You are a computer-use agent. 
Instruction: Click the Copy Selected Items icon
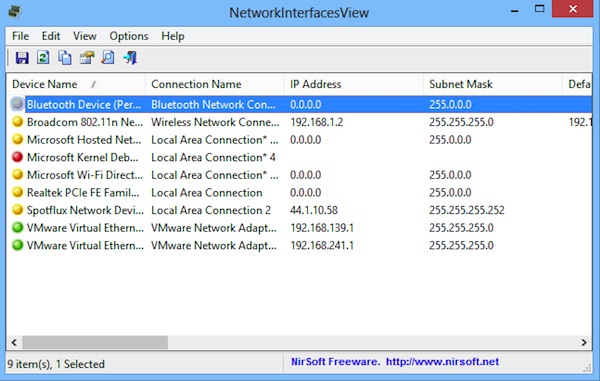65,58
